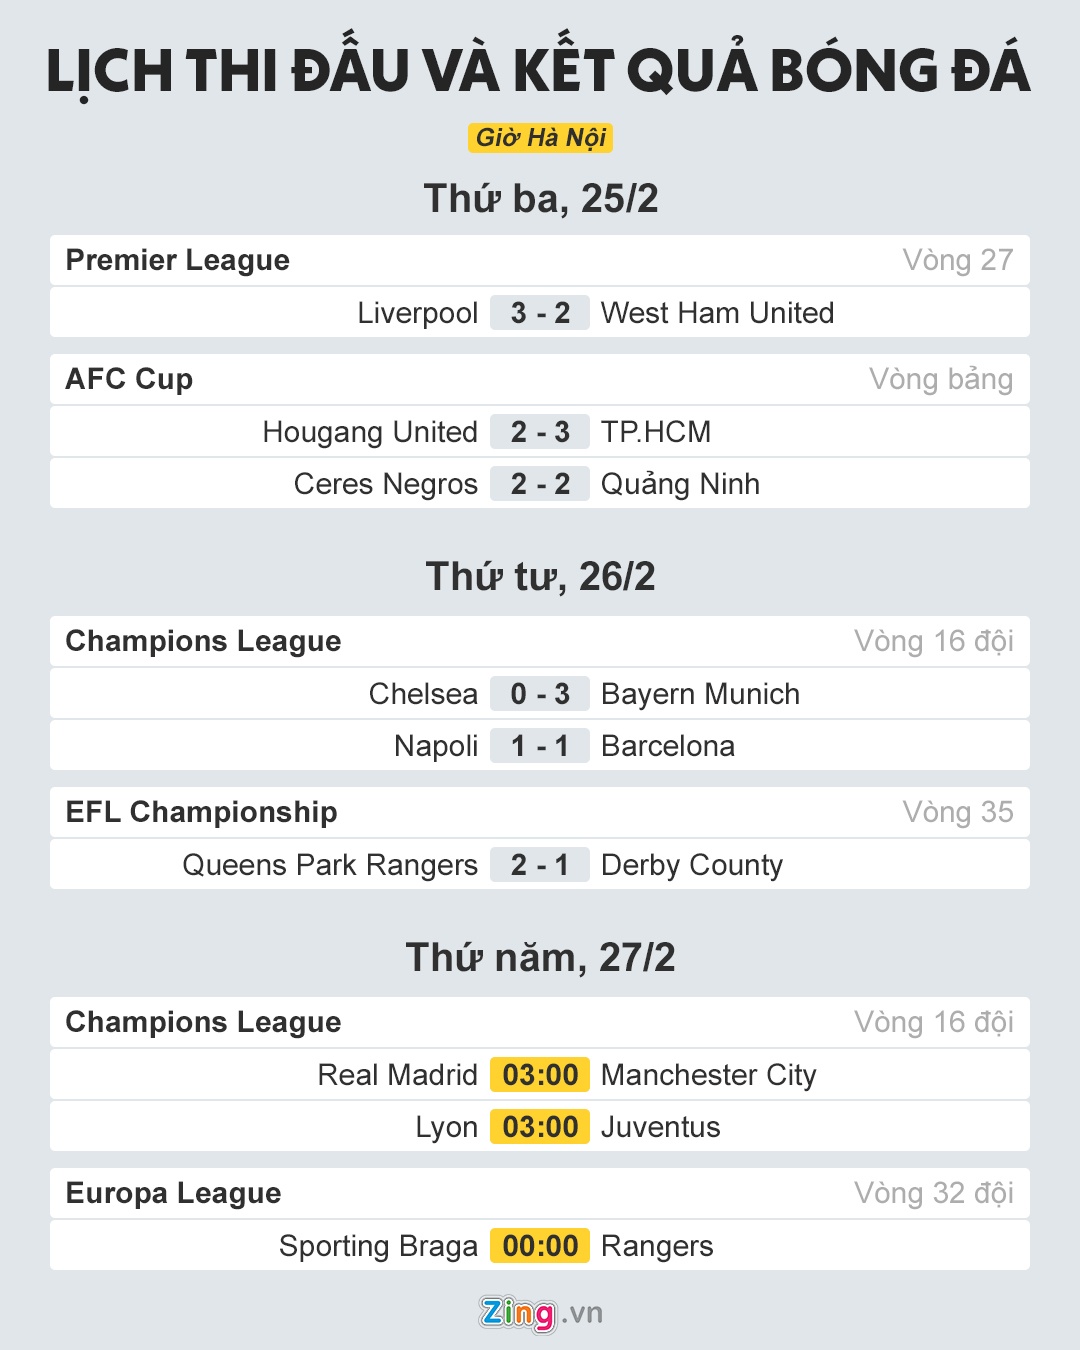Click the Zing.vn logo
This screenshot has height=1350, width=1080.
tap(540, 1312)
